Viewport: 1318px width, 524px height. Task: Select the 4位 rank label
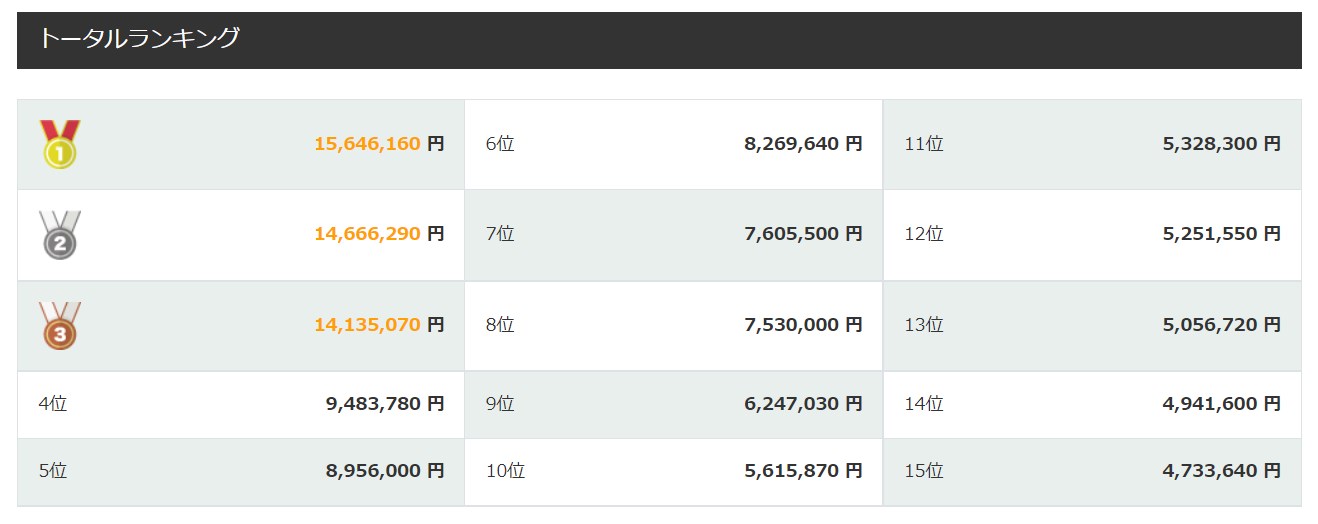coord(53,404)
